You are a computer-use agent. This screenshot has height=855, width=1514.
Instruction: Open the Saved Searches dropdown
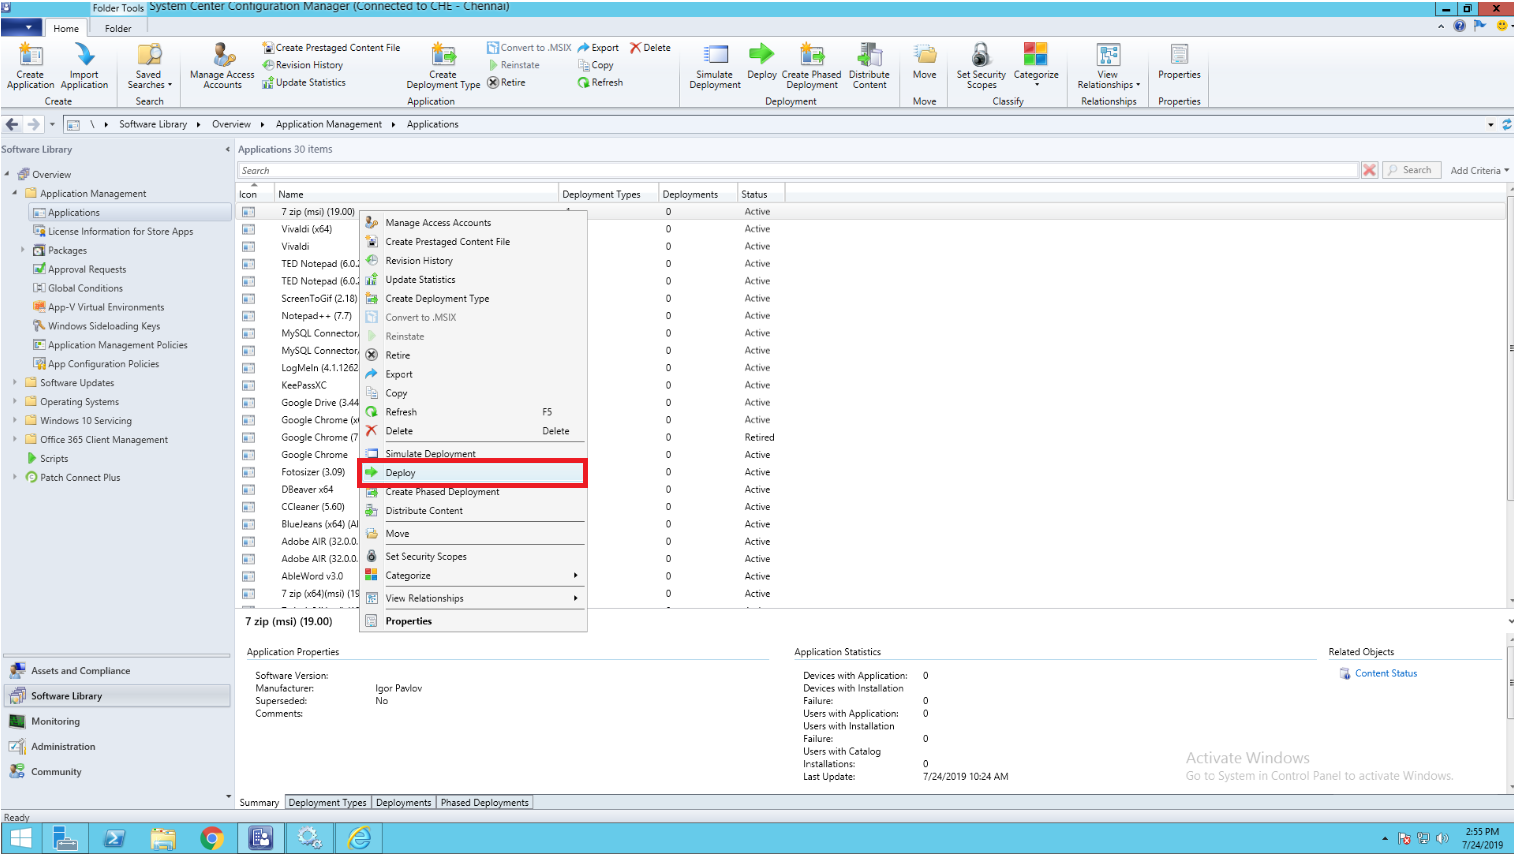tap(148, 67)
